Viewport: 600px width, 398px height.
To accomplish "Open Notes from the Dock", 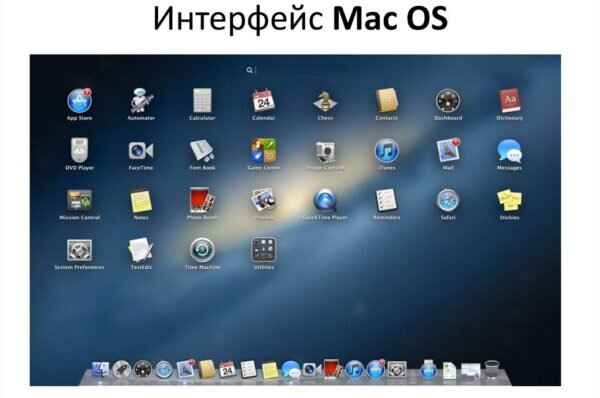I will [269, 370].
